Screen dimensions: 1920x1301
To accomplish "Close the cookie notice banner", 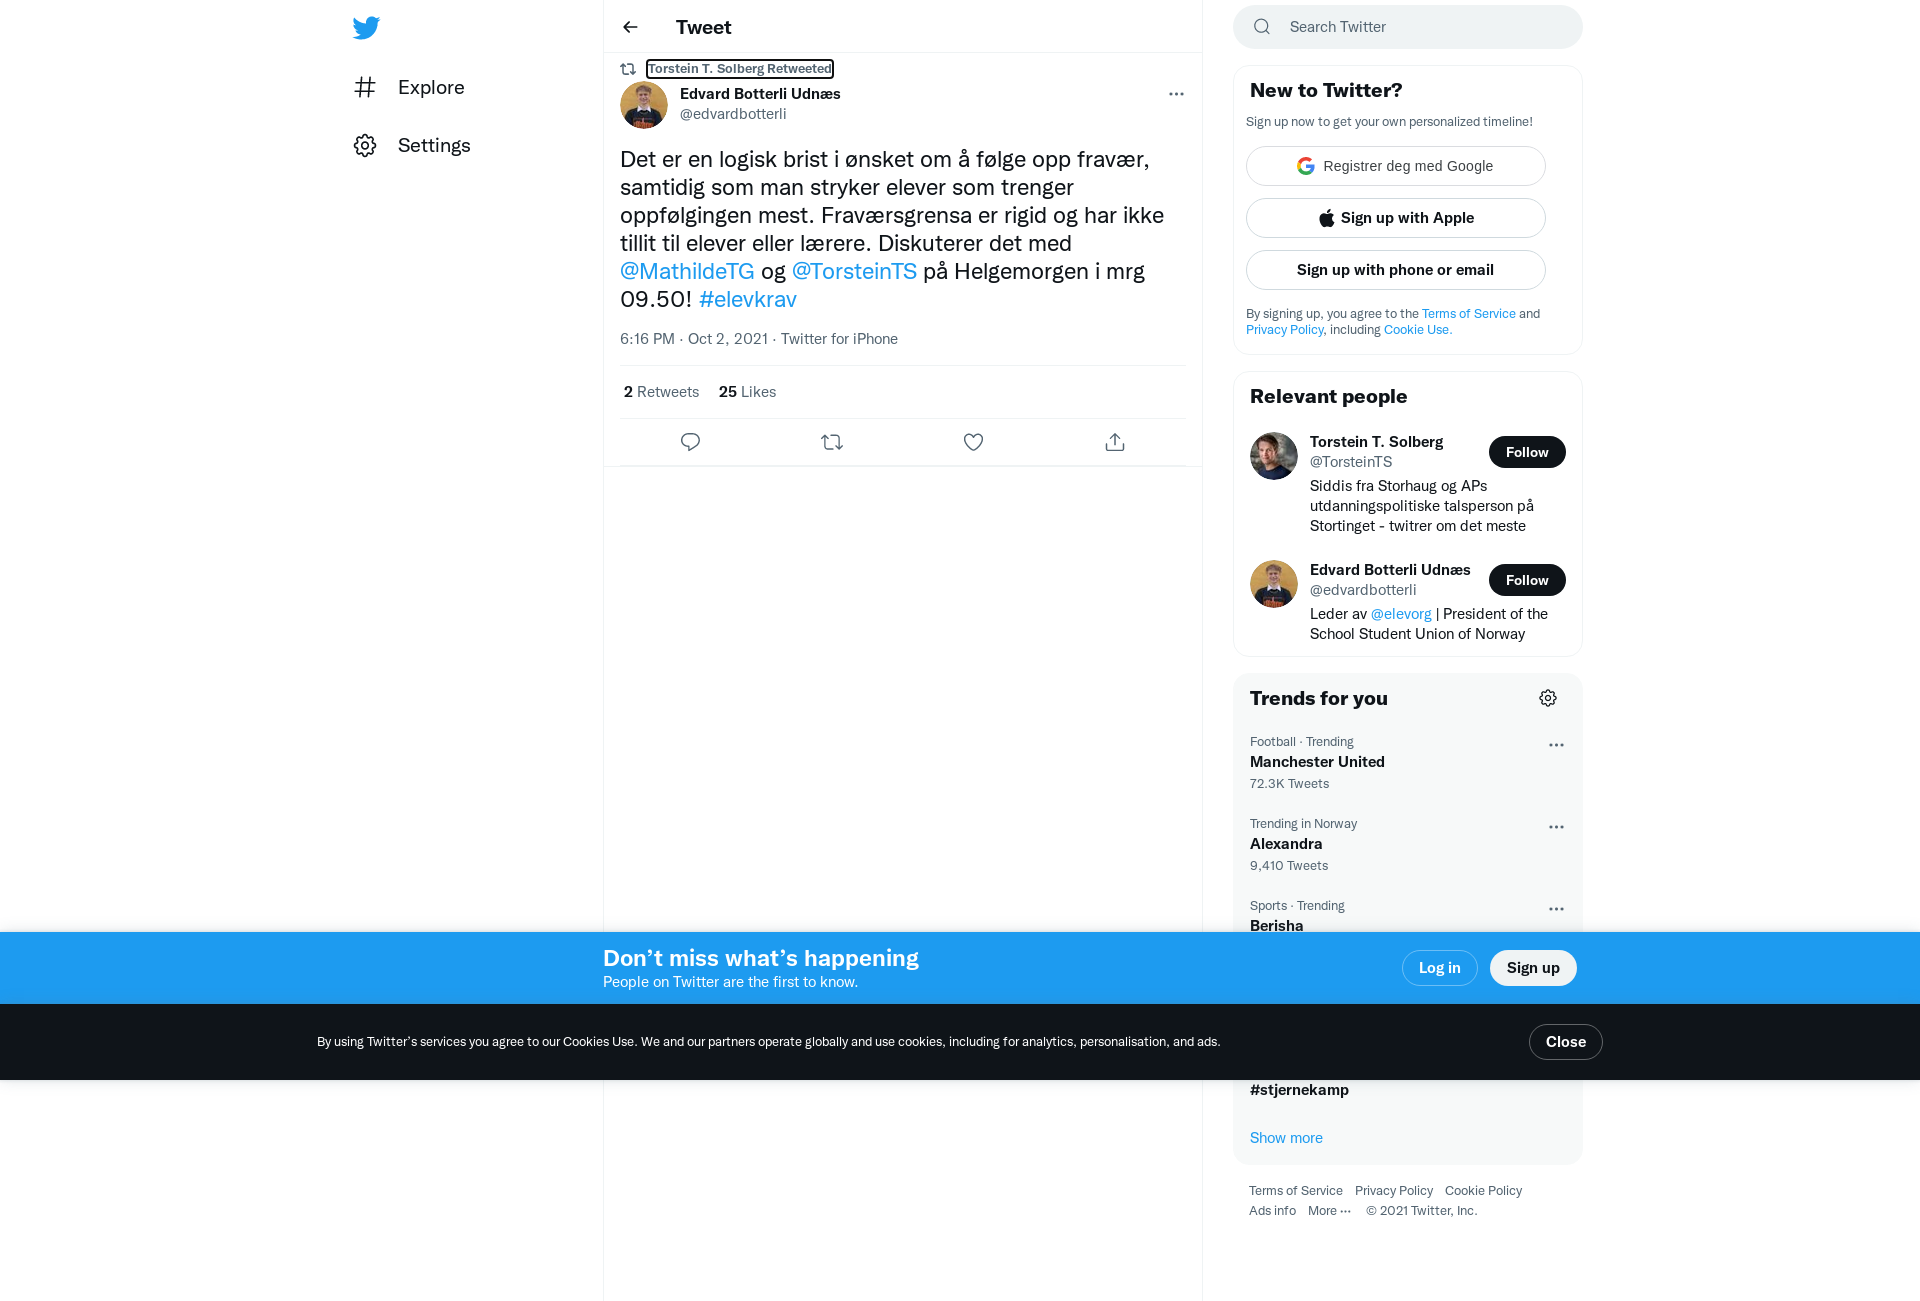I will pyautogui.click(x=1565, y=1042).
